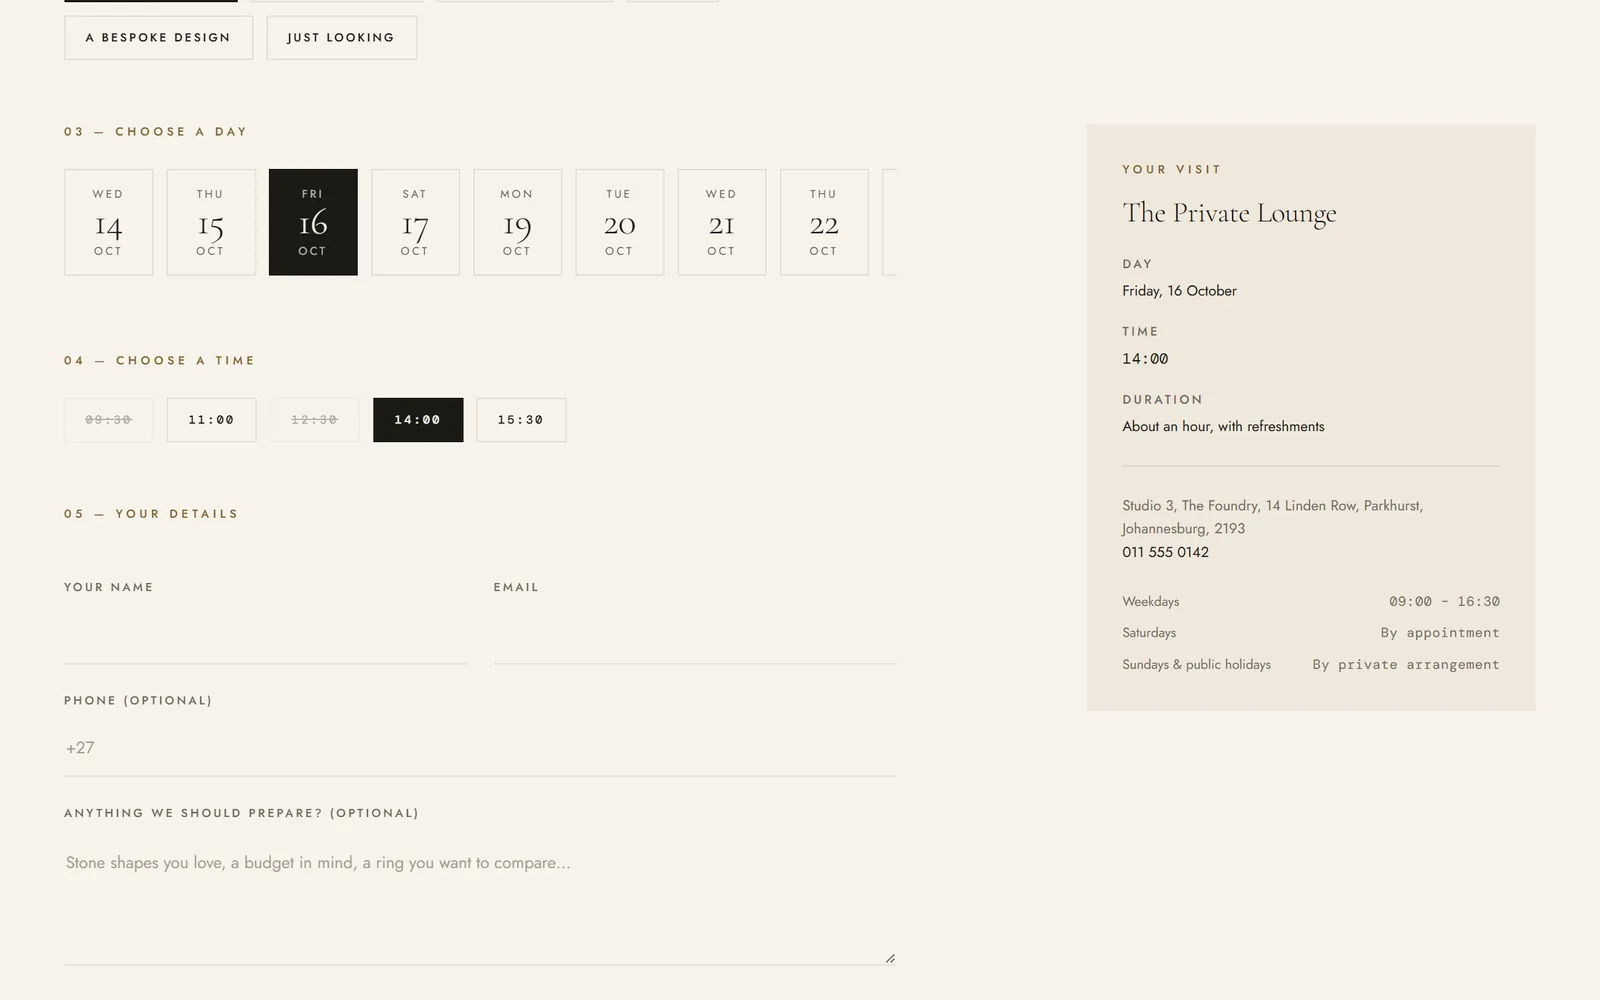1600x1000 pixels.
Task: Pick the 15:30 time slot
Action: coord(521,420)
